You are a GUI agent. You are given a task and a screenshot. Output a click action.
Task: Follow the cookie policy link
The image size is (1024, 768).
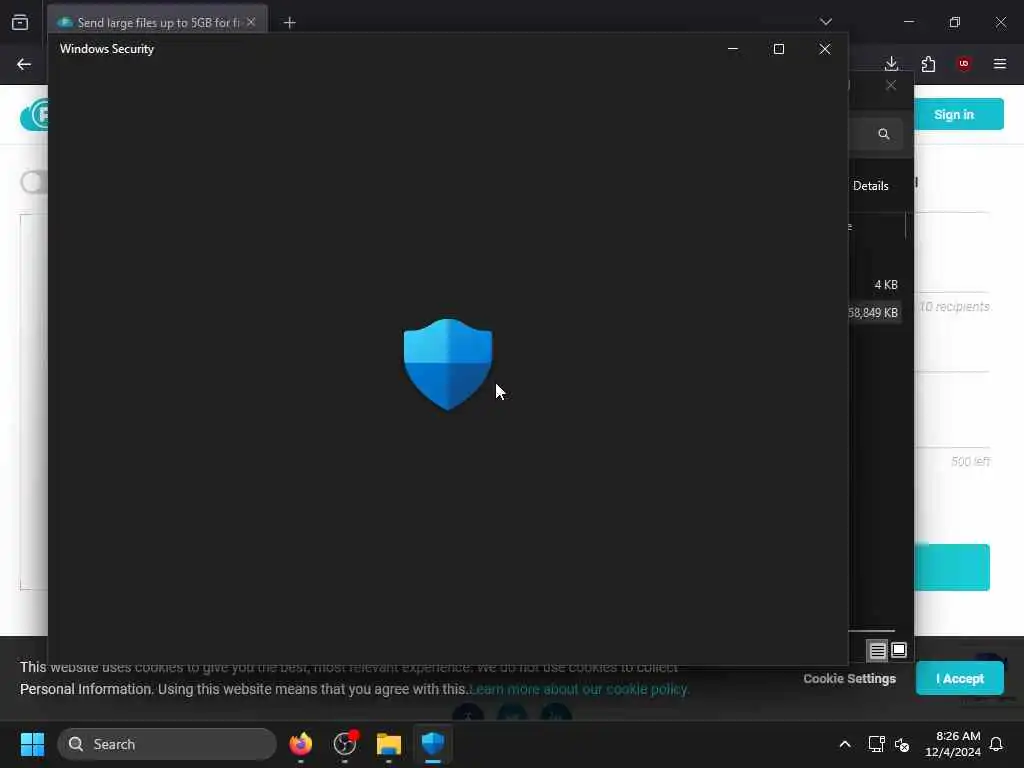coord(579,689)
